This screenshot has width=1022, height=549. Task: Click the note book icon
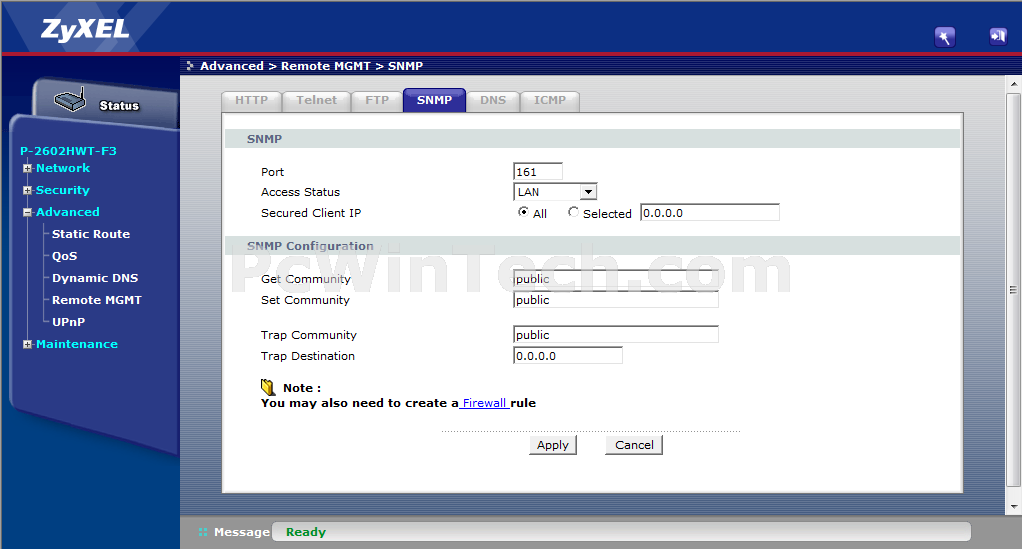click(268, 387)
